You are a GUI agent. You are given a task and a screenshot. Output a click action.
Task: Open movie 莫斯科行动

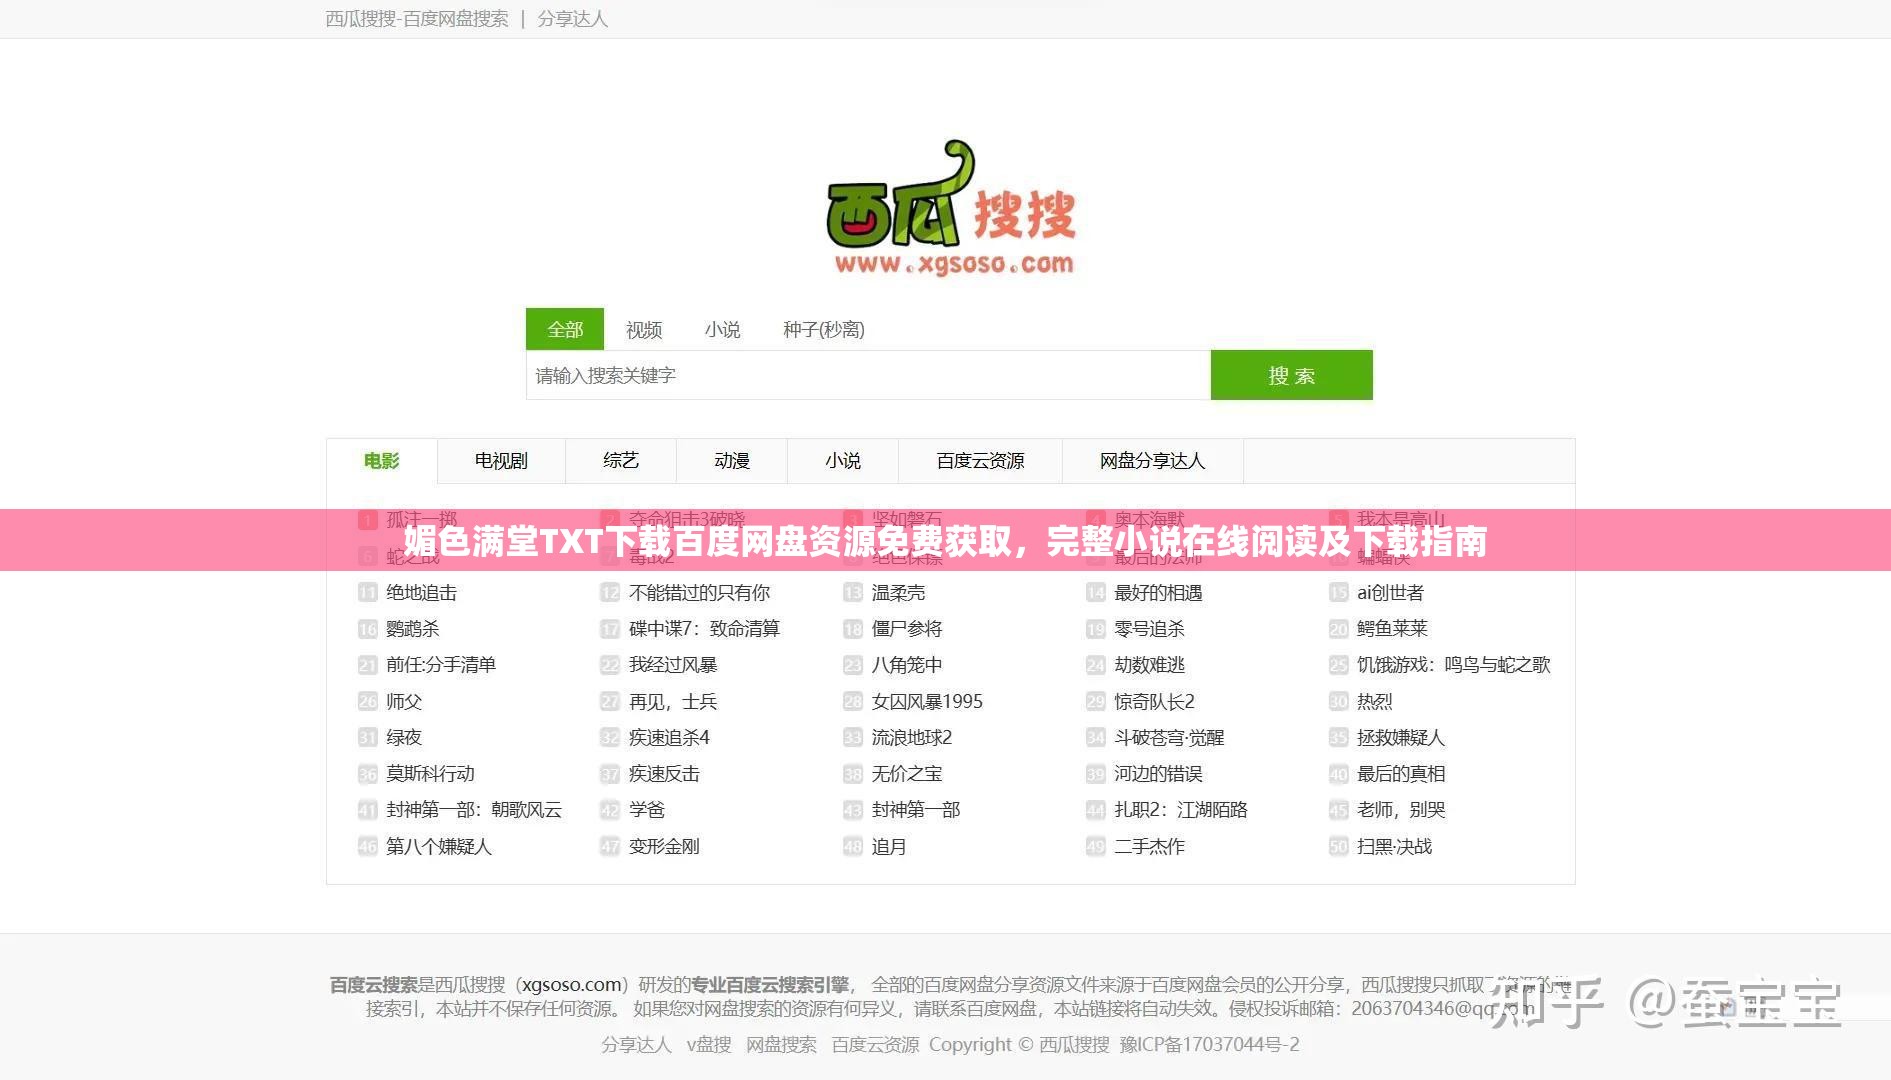coord(430,774)
